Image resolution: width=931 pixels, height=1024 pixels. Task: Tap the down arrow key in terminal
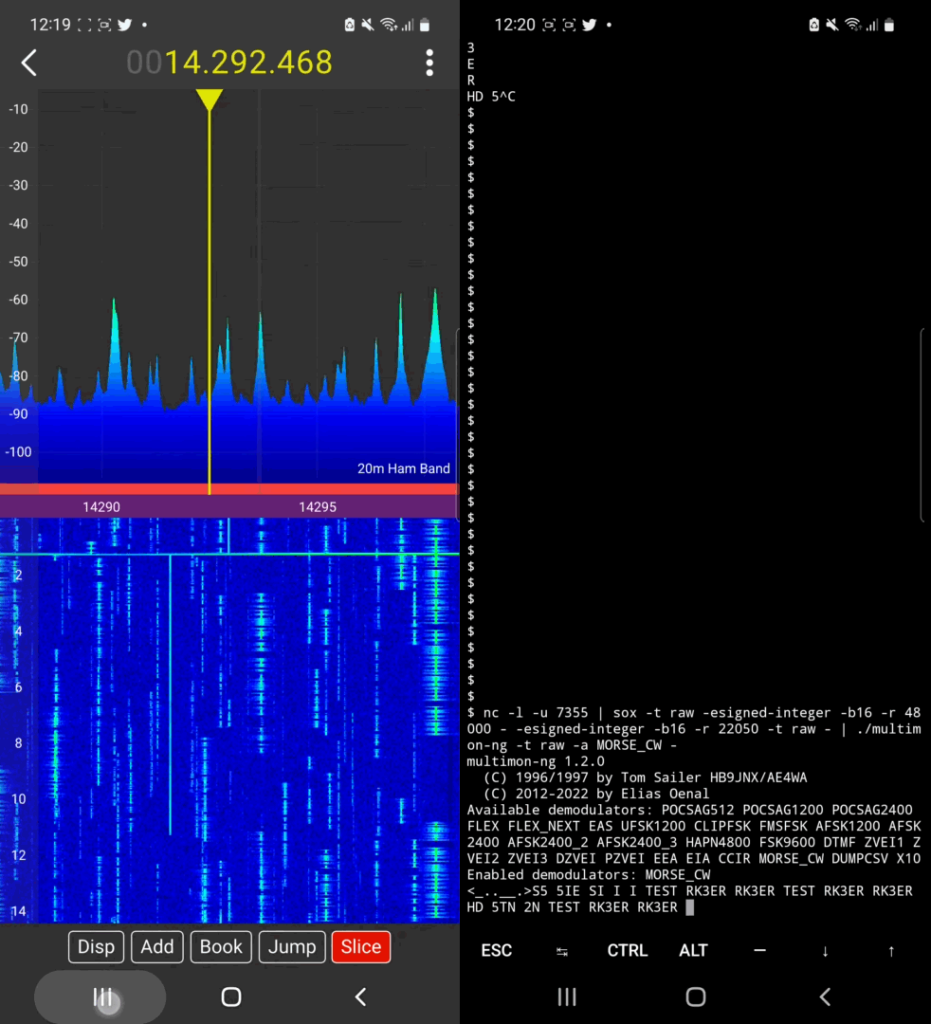click(x=825, y=952)
